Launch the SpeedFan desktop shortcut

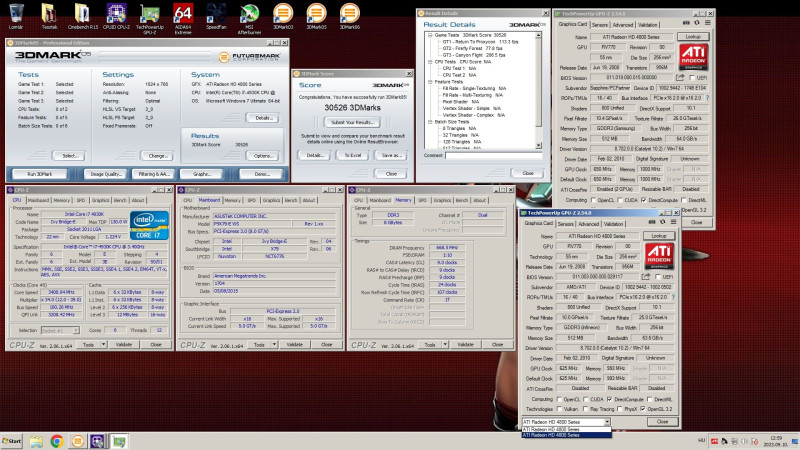[x=216, y=15]
